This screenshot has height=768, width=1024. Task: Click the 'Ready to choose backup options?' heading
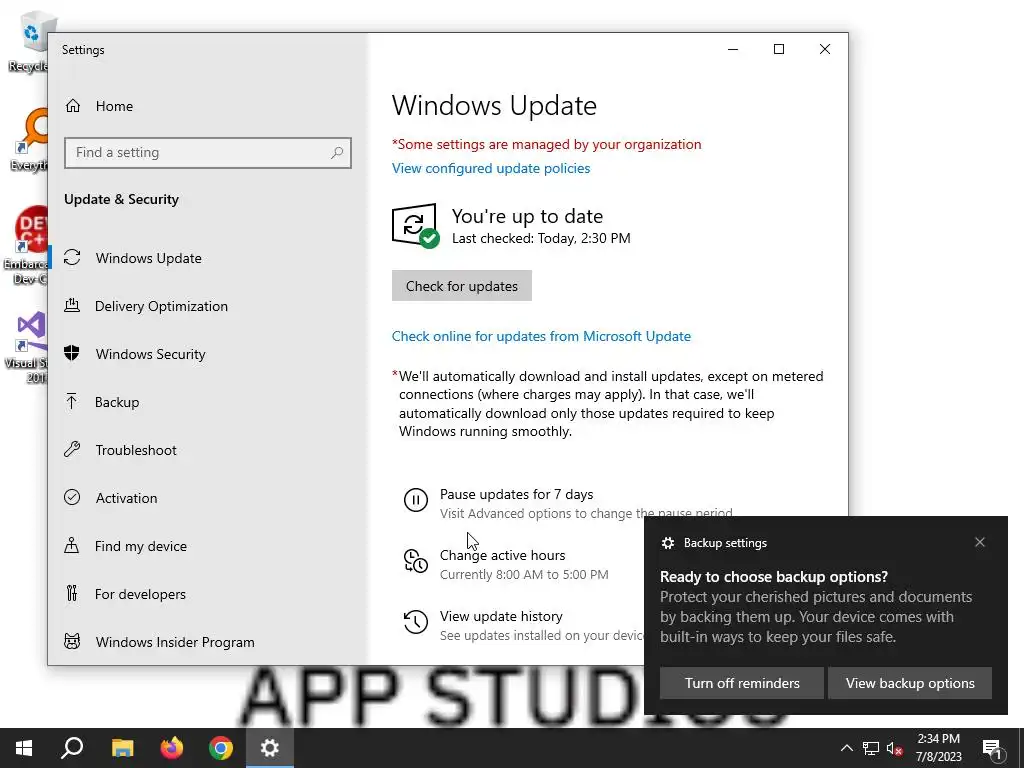tap(774, 577)
